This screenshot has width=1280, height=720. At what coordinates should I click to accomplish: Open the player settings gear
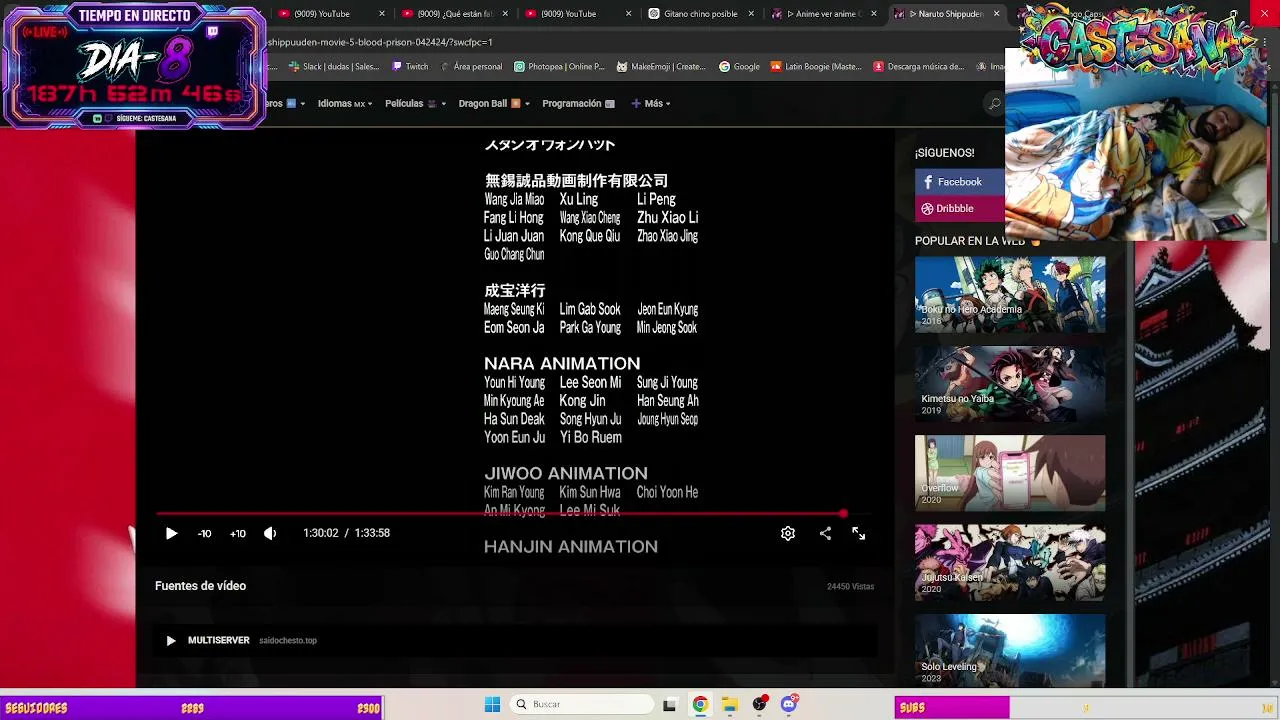point(788,534)
